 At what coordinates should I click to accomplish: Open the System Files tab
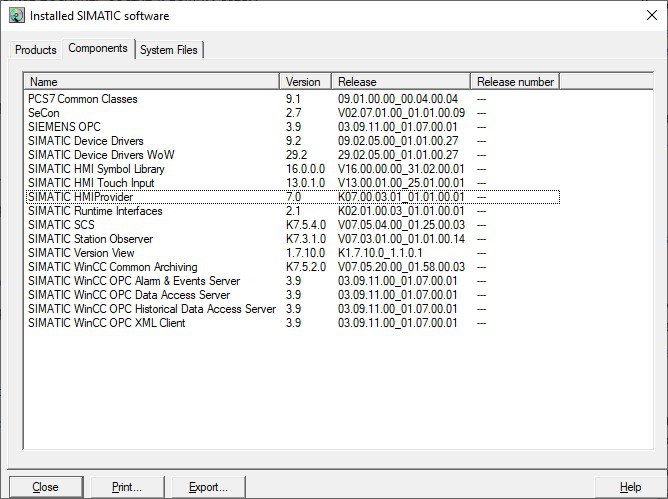pyautogui.click(x=169, y=50)
